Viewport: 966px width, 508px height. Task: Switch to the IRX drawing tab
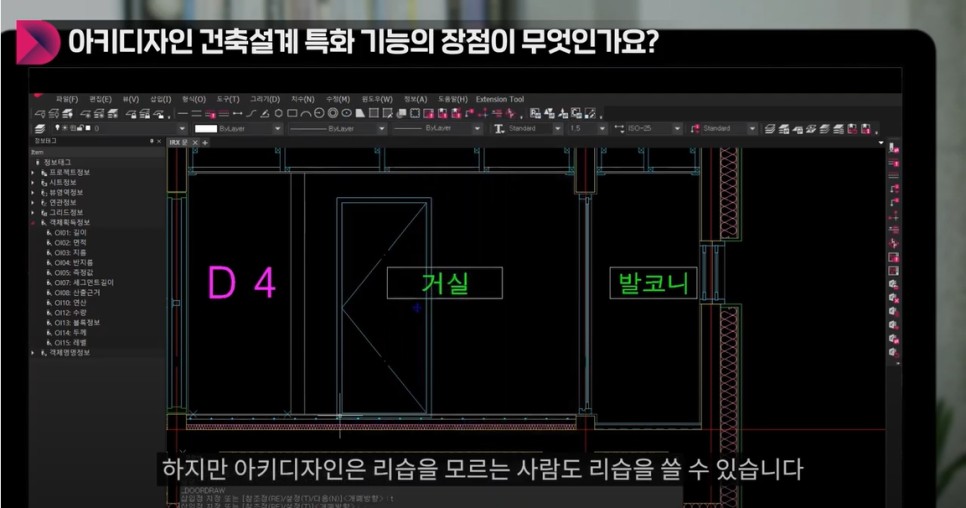coord(179,142)
